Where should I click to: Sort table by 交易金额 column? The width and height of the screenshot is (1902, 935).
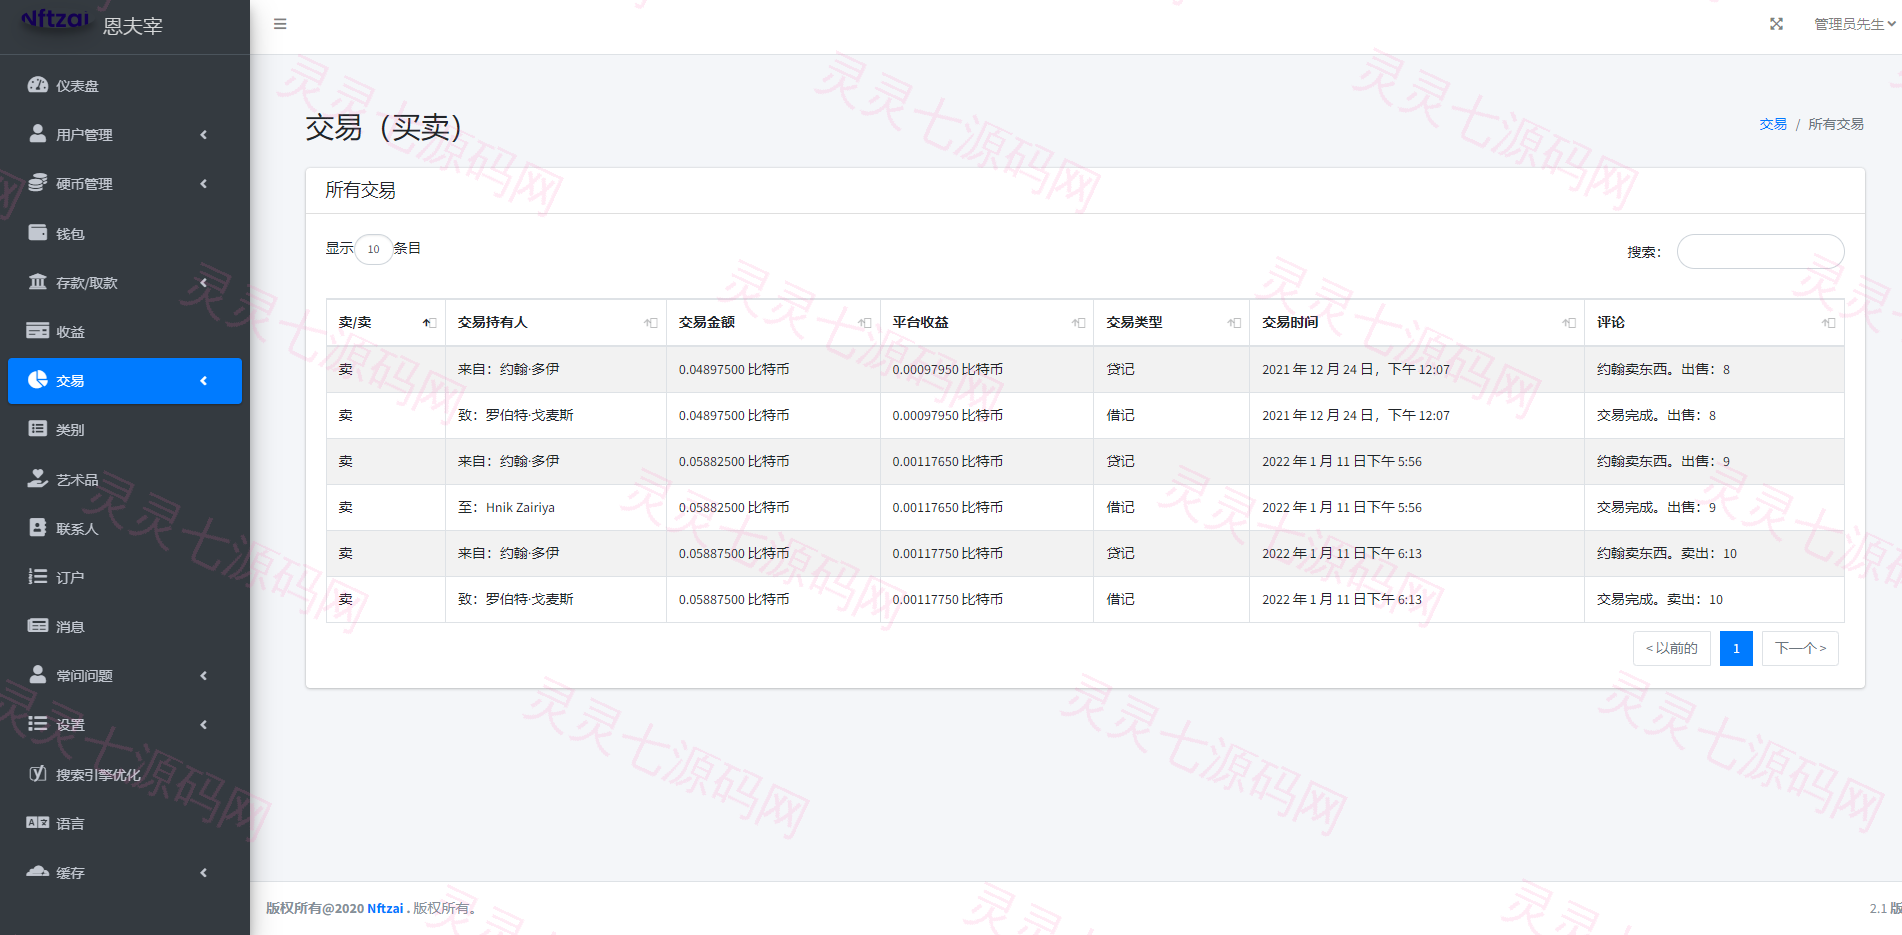pyautogui.click(x=773, y=322)
